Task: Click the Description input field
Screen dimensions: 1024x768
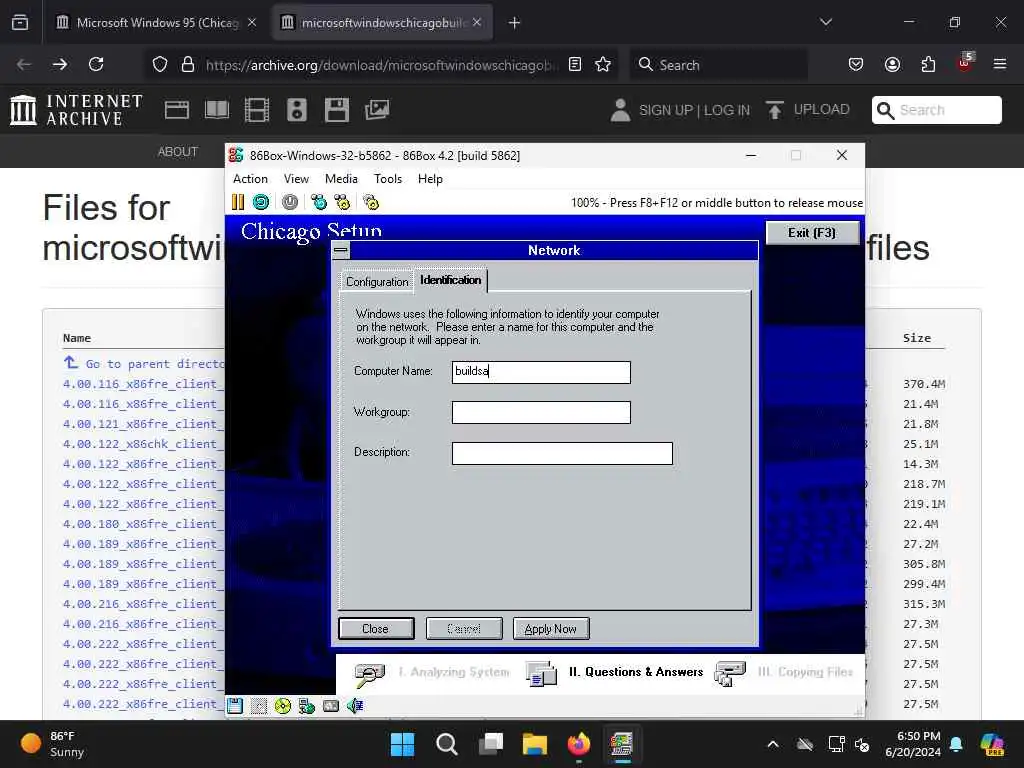Action: tap(562, 453)
